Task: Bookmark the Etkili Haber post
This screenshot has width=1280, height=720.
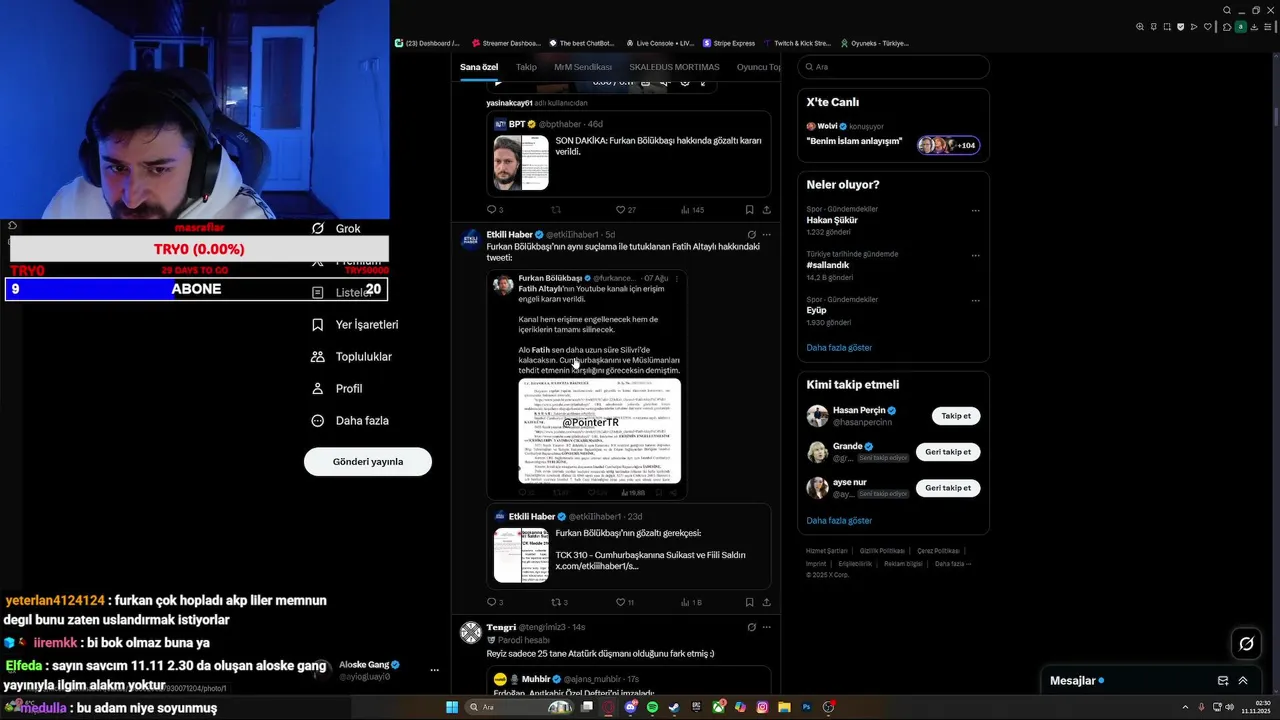Action: tap(749, 602)
